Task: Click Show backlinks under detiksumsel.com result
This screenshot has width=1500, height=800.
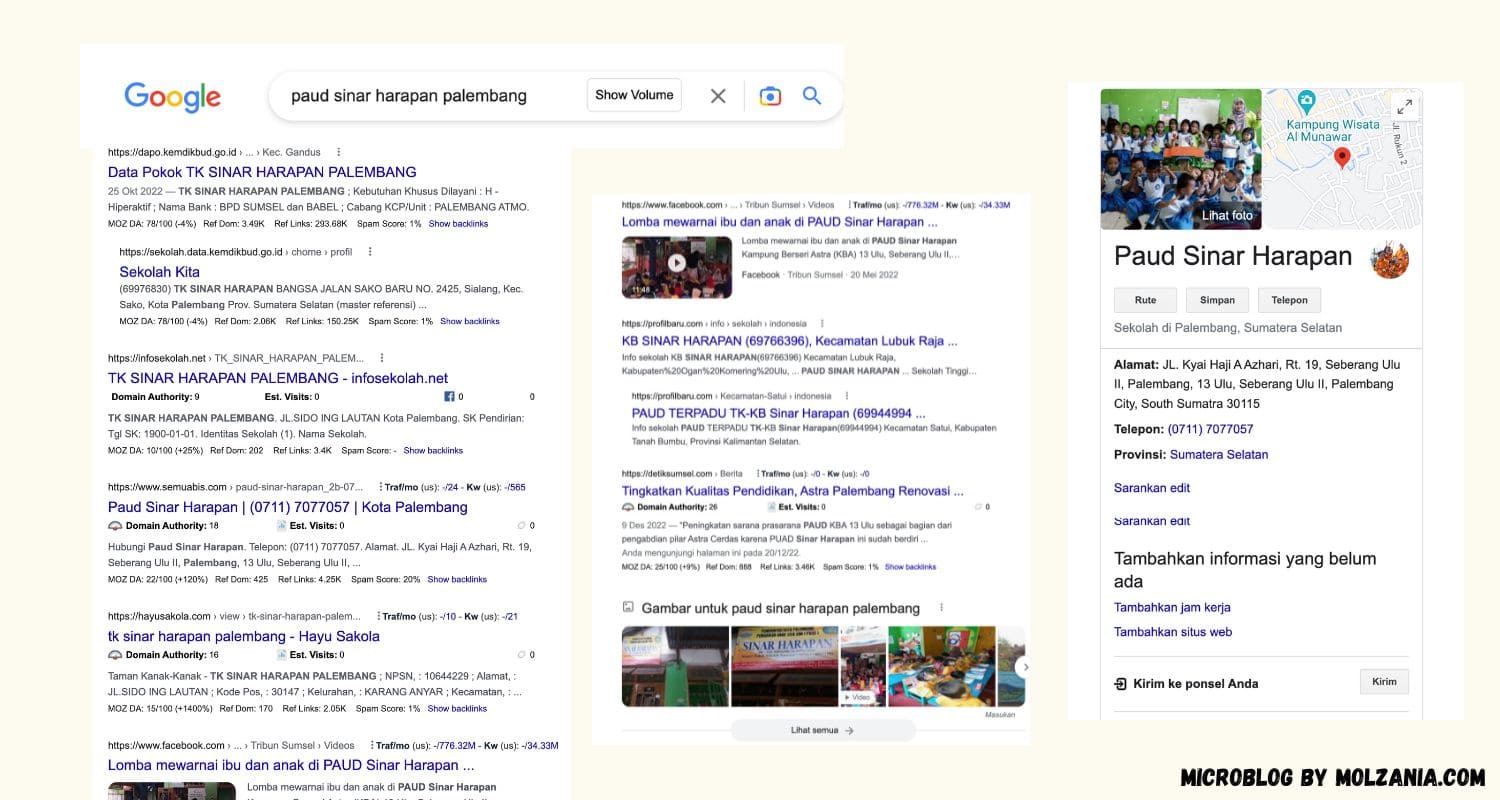Action: click(910, 567)
